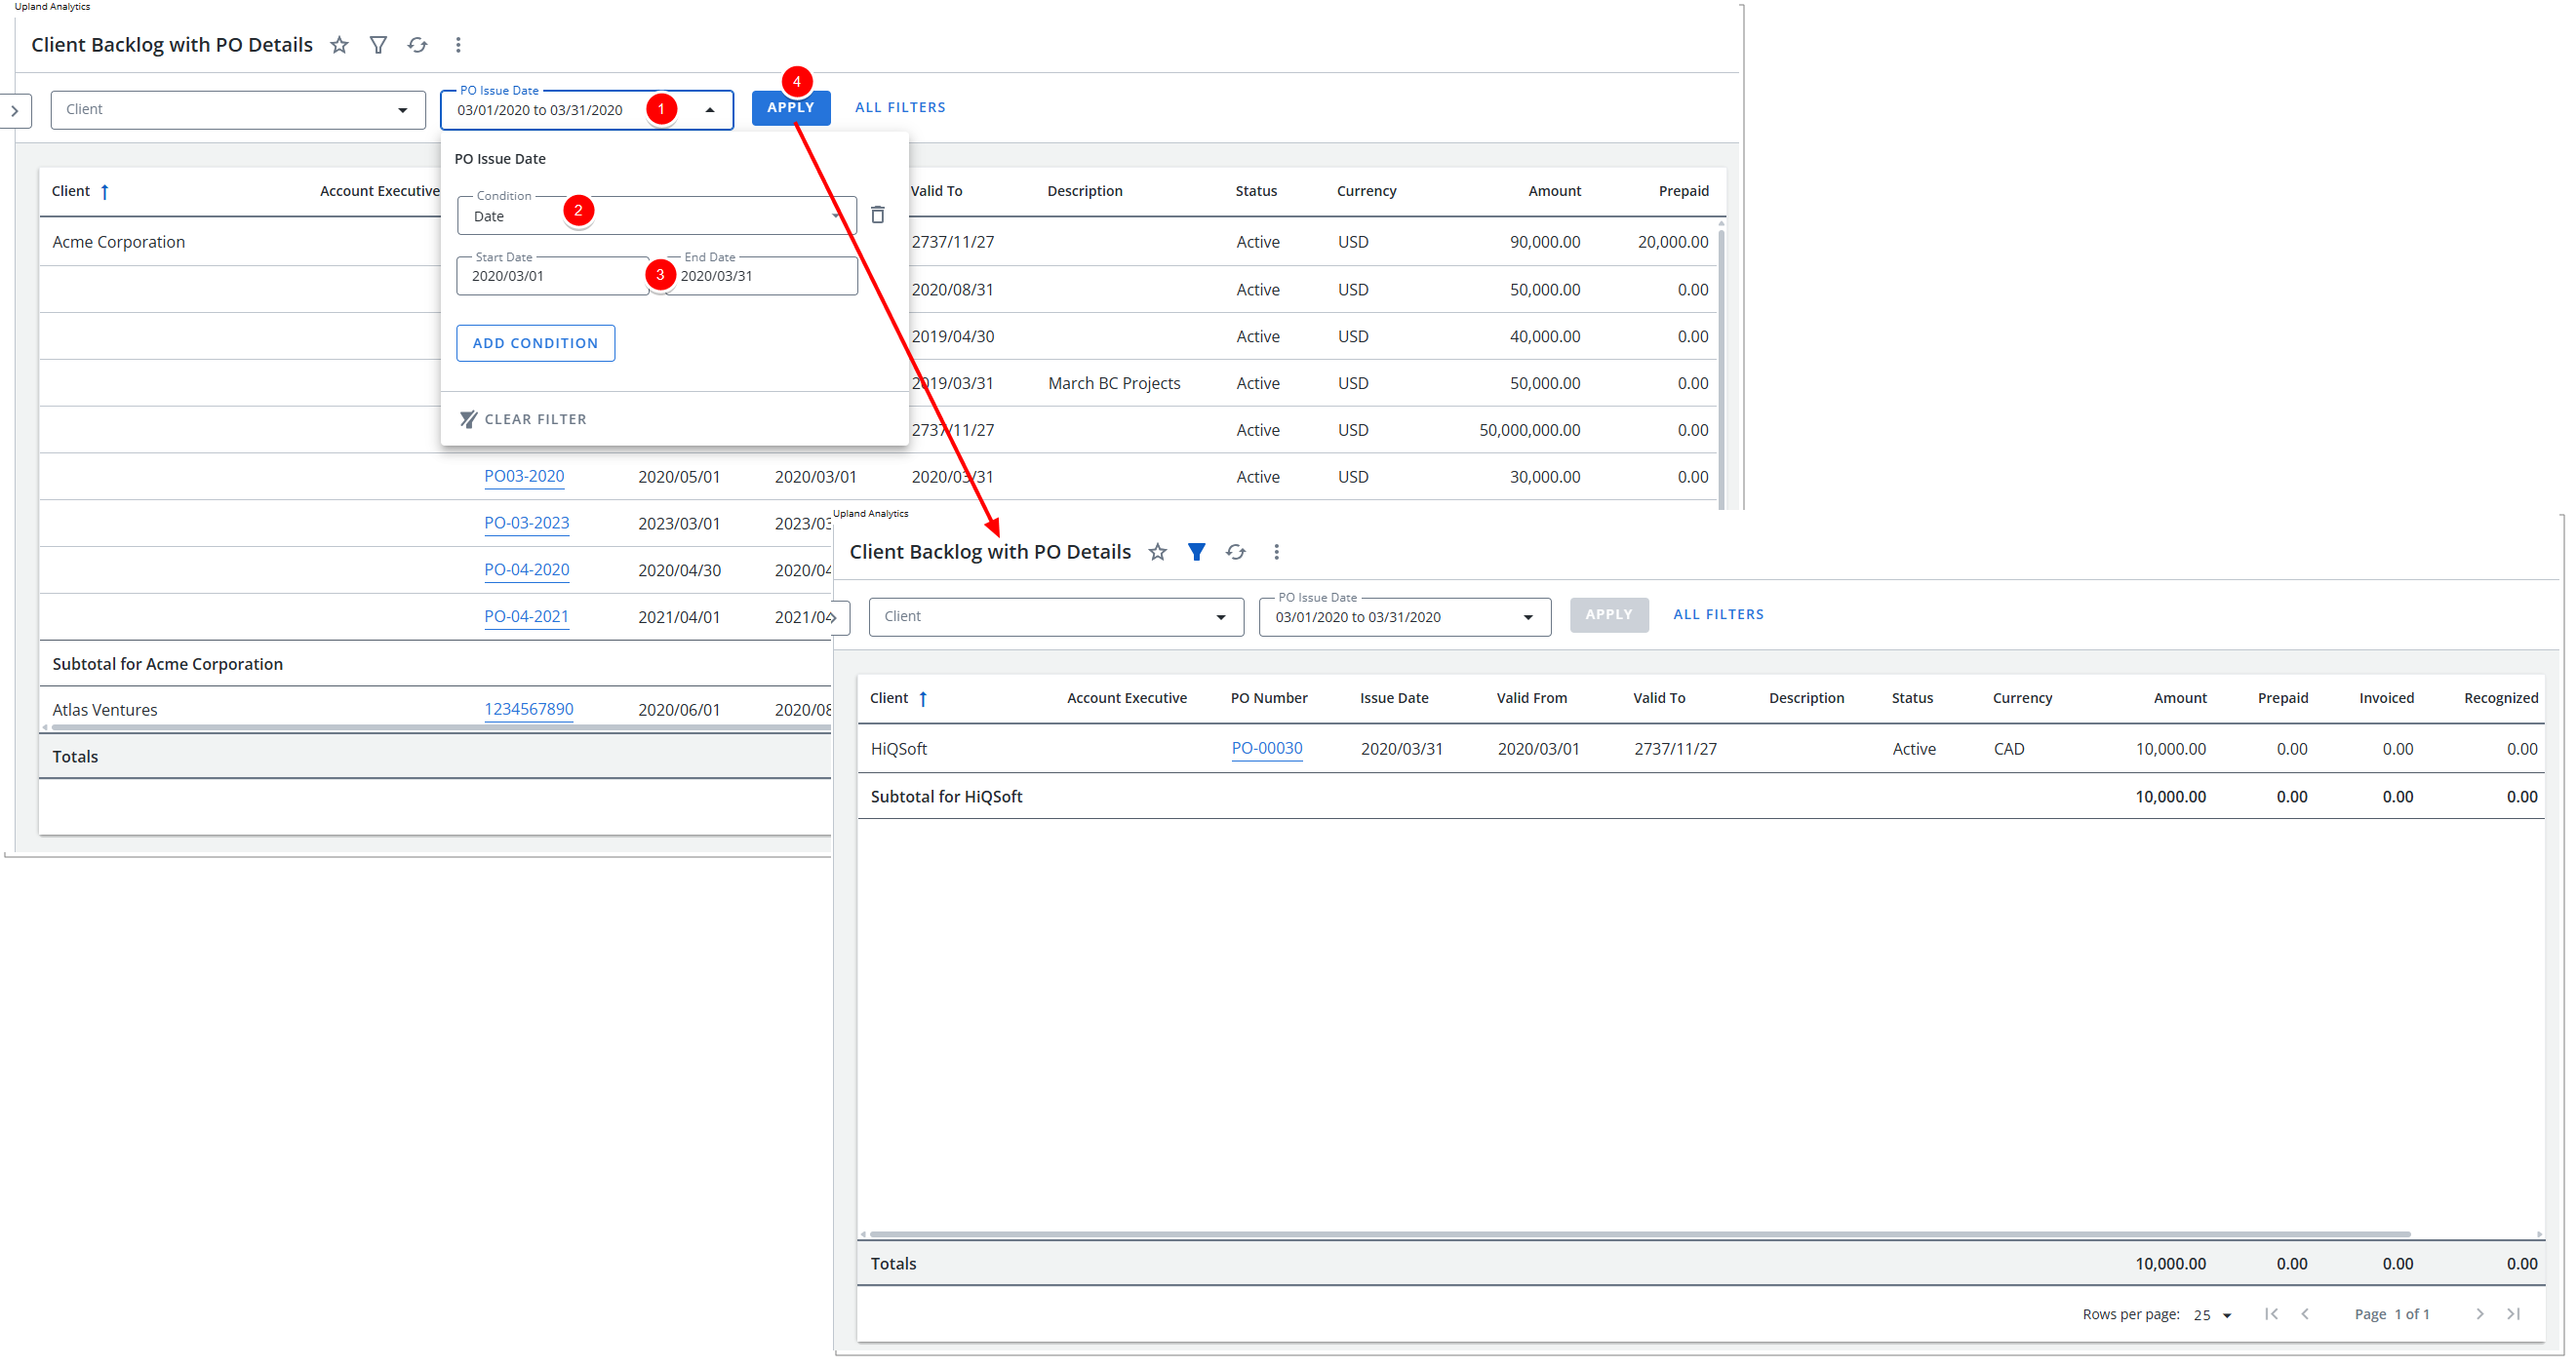Open more options menu in lower window
The image size is (2576, 1367).
click(x=1276, y=552)
